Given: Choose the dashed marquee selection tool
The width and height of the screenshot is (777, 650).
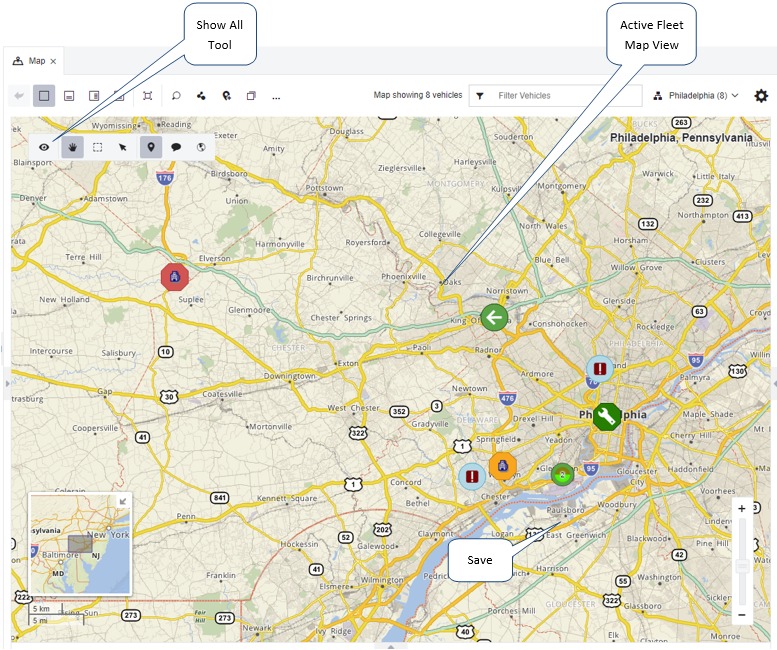Looking at the screenshot, I should point(98,147).
